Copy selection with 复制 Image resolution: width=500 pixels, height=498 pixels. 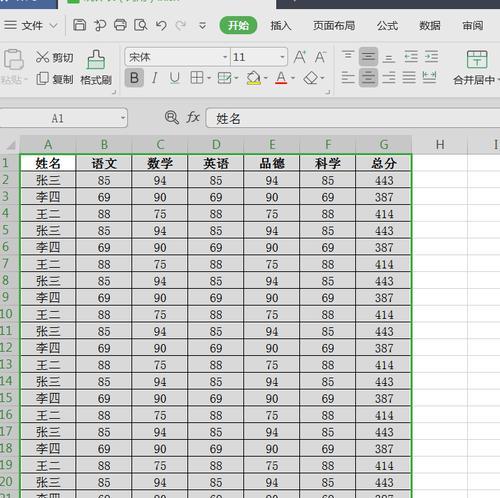pyautogui.click(x=54, y=79)
